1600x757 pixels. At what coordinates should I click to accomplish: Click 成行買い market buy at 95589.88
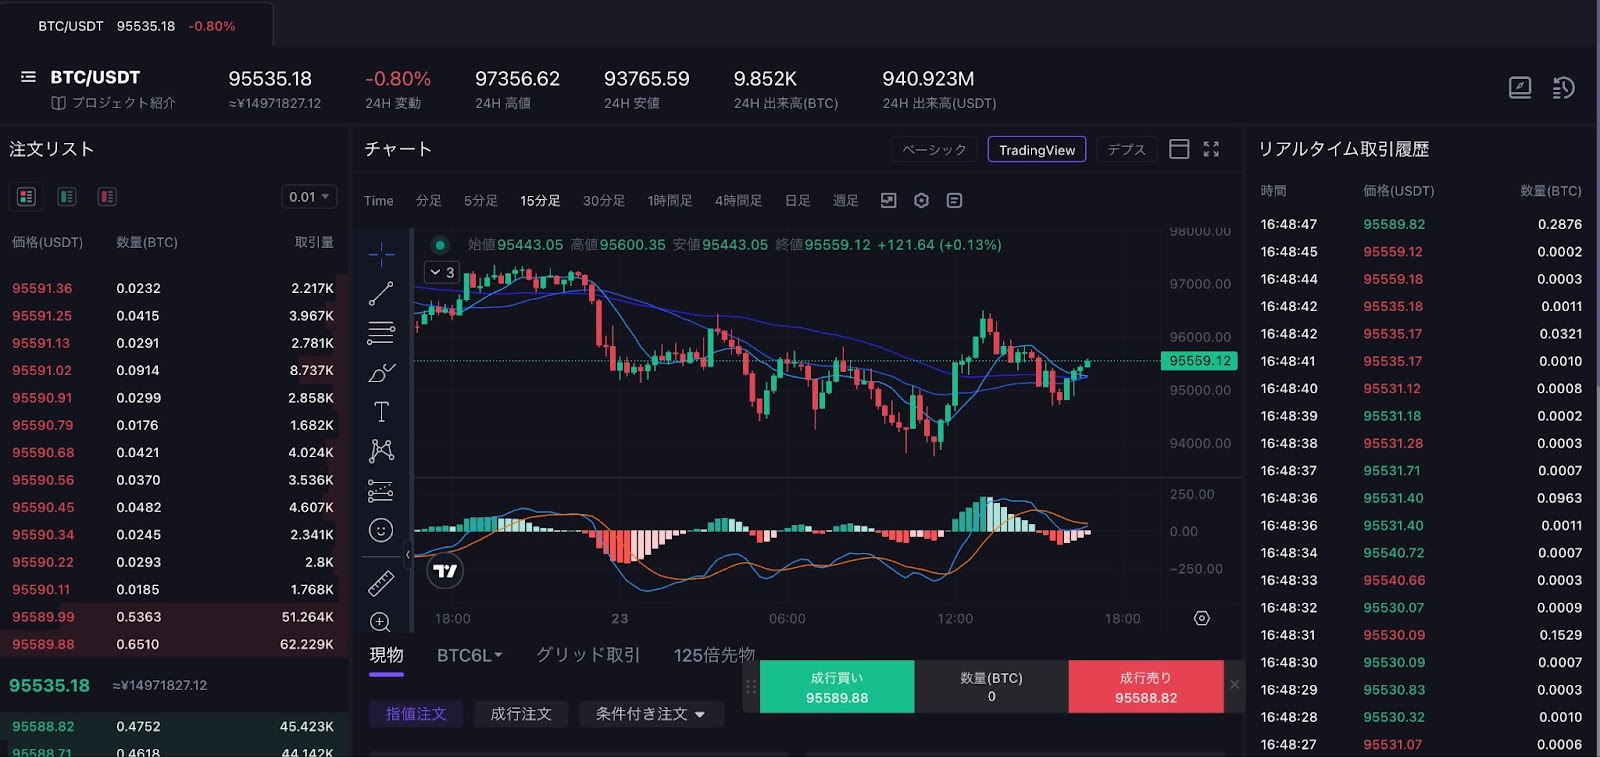pos(837,687)
